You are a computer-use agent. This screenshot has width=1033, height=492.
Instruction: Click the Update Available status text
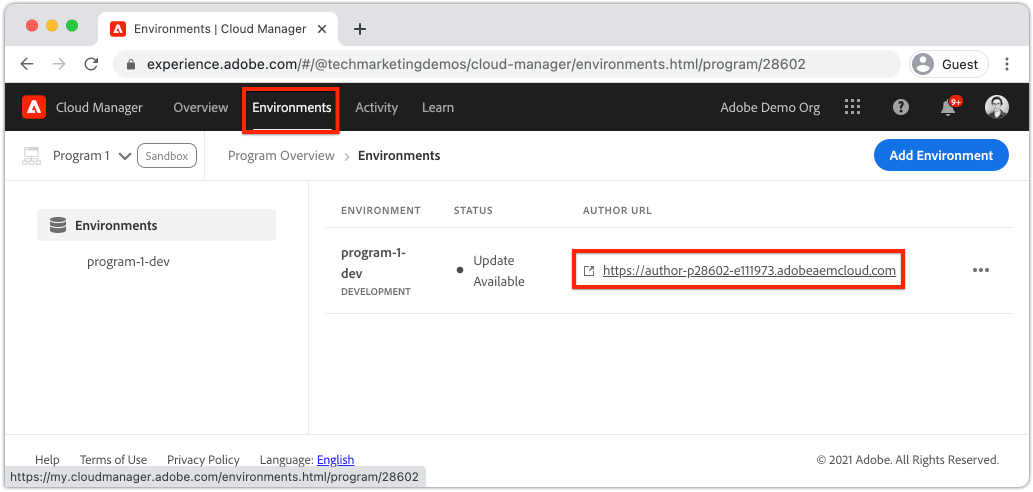pyautogui.click(x=499, y=271)
